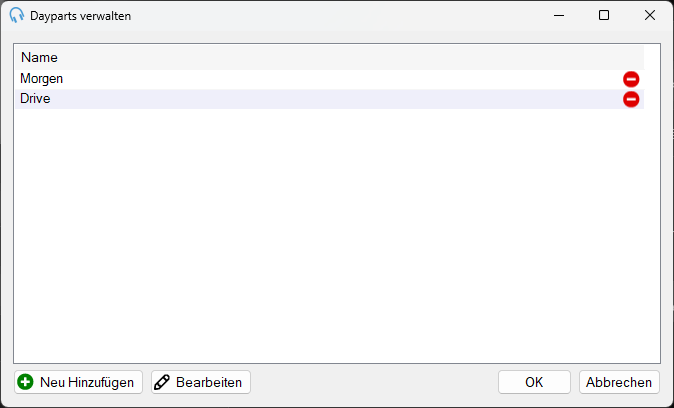Click the green plus icon beside Neu Hinzufügen
Viewport: 674px width, 408px height.
pyautogui.click(x=25, y=382)
